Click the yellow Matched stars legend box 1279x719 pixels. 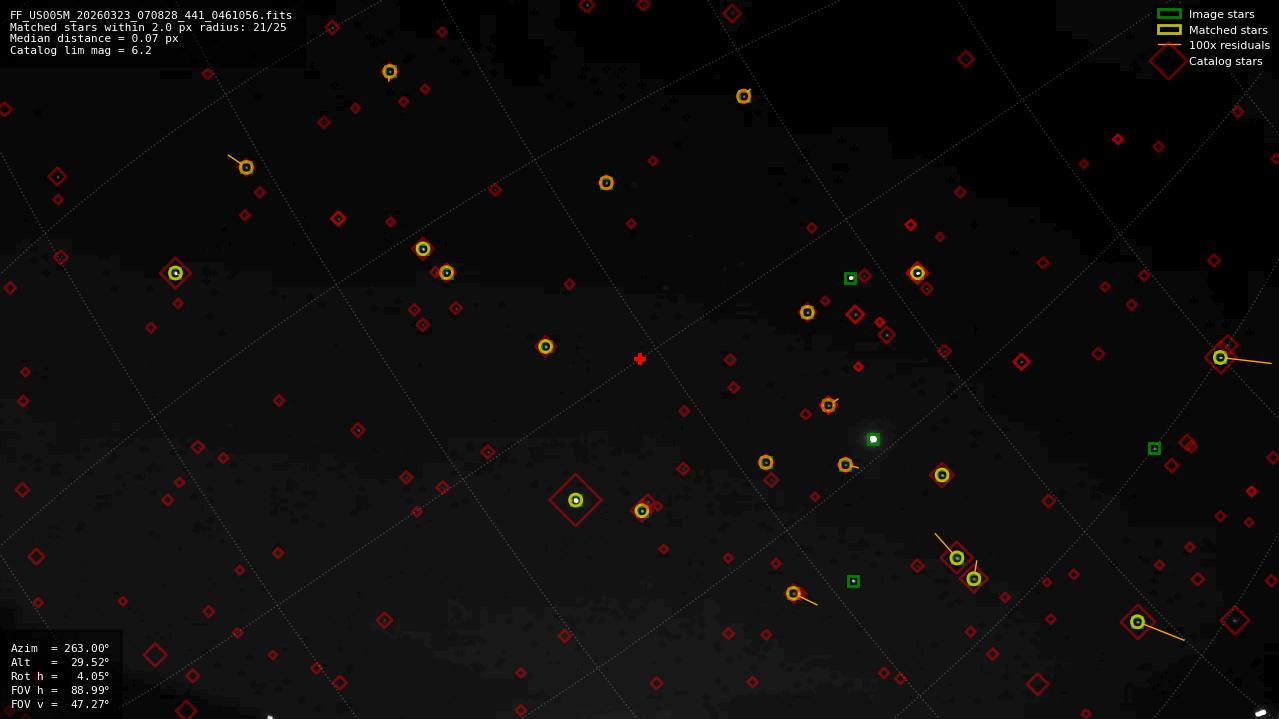tap(1169, 30)
